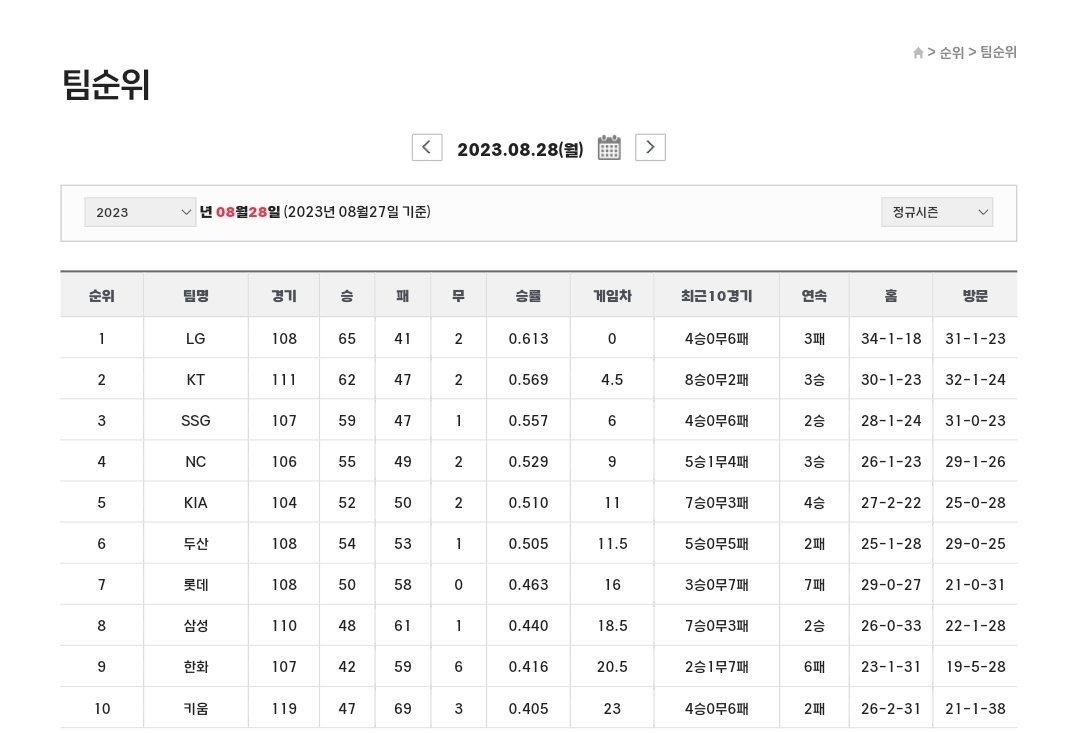Select the 최근10경기 column header

click(x=716, y=296)
